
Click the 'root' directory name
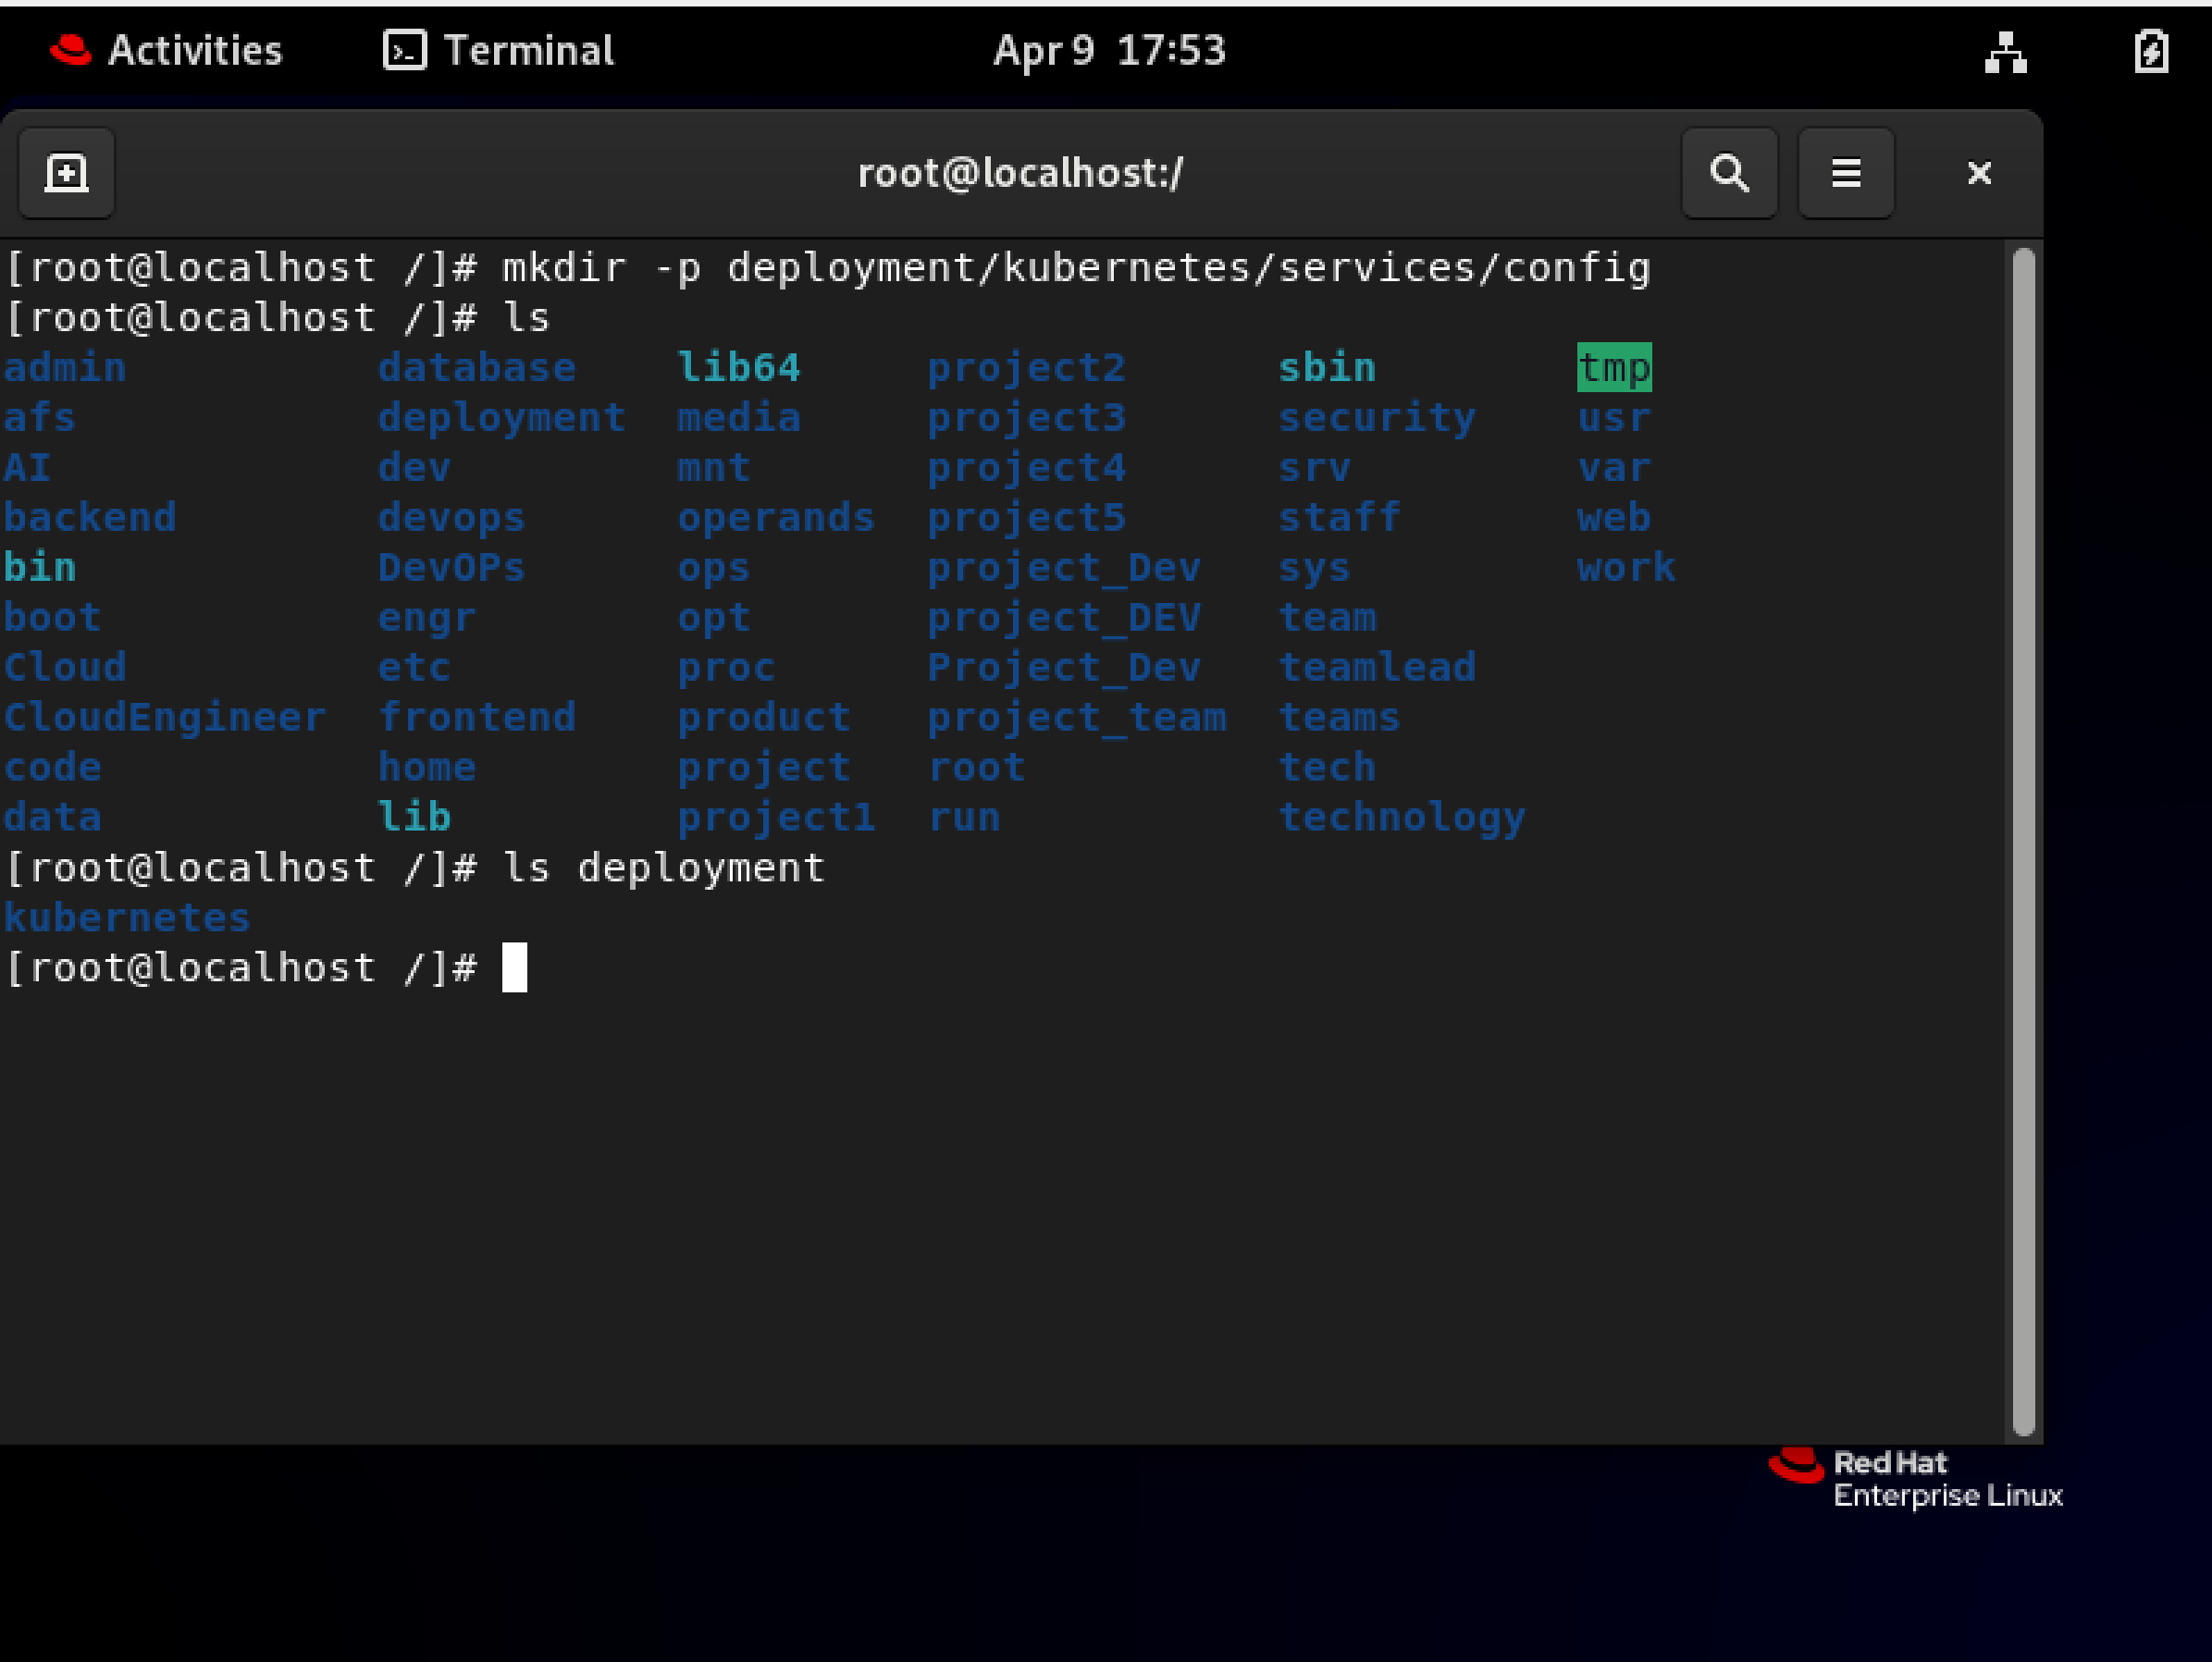pyautogui.click(x=977, y=767)
